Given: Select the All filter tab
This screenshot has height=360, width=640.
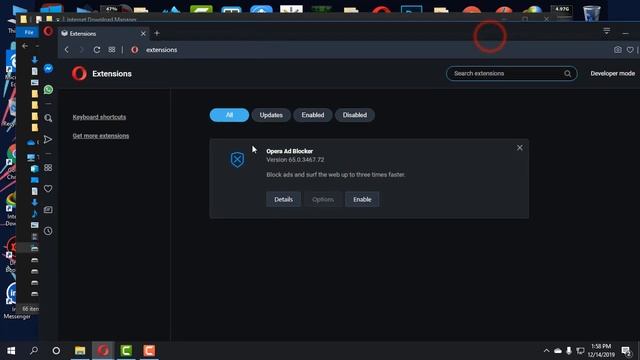Looking at the screenshot, I should coord(229,115).
